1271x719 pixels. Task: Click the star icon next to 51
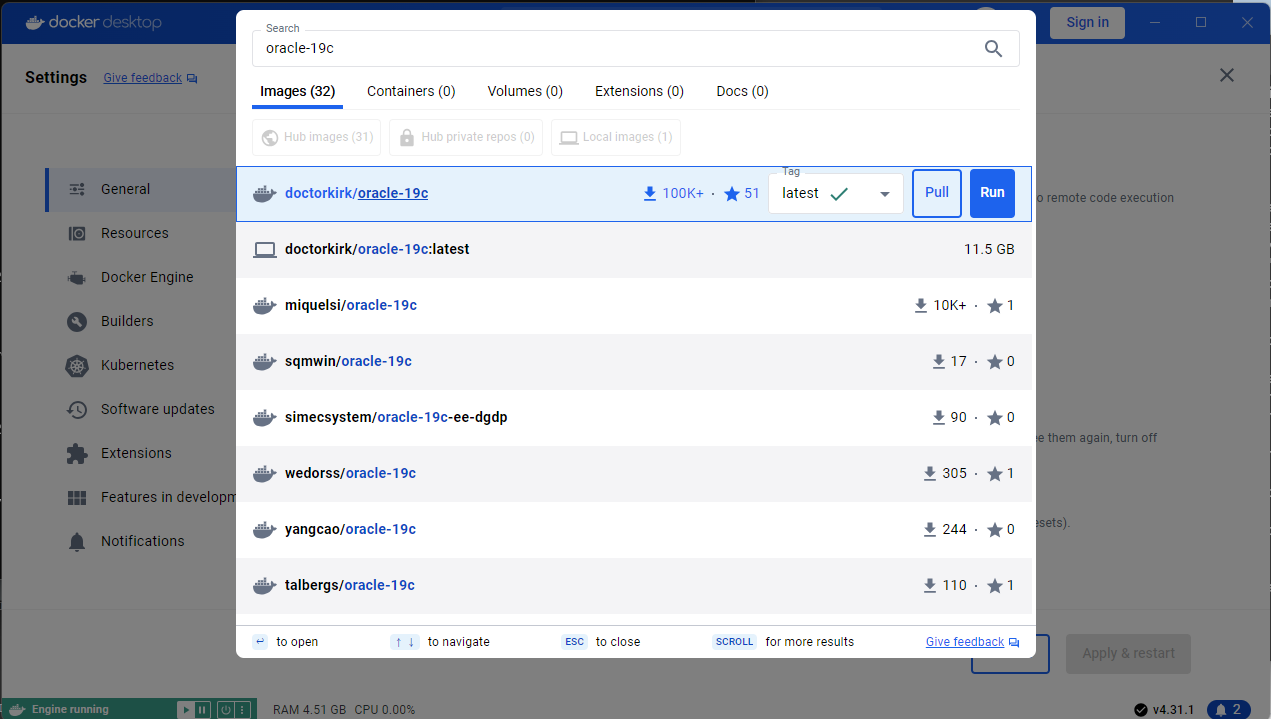tap(731, 194)
